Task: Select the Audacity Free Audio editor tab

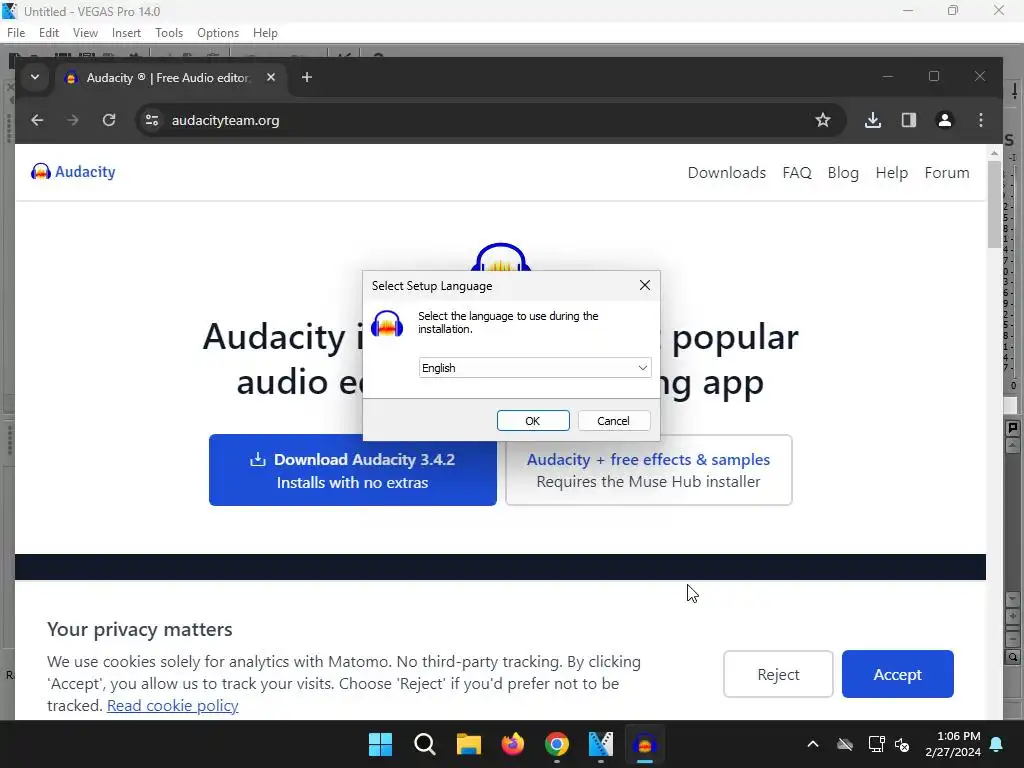Action: tap(168, 78)
